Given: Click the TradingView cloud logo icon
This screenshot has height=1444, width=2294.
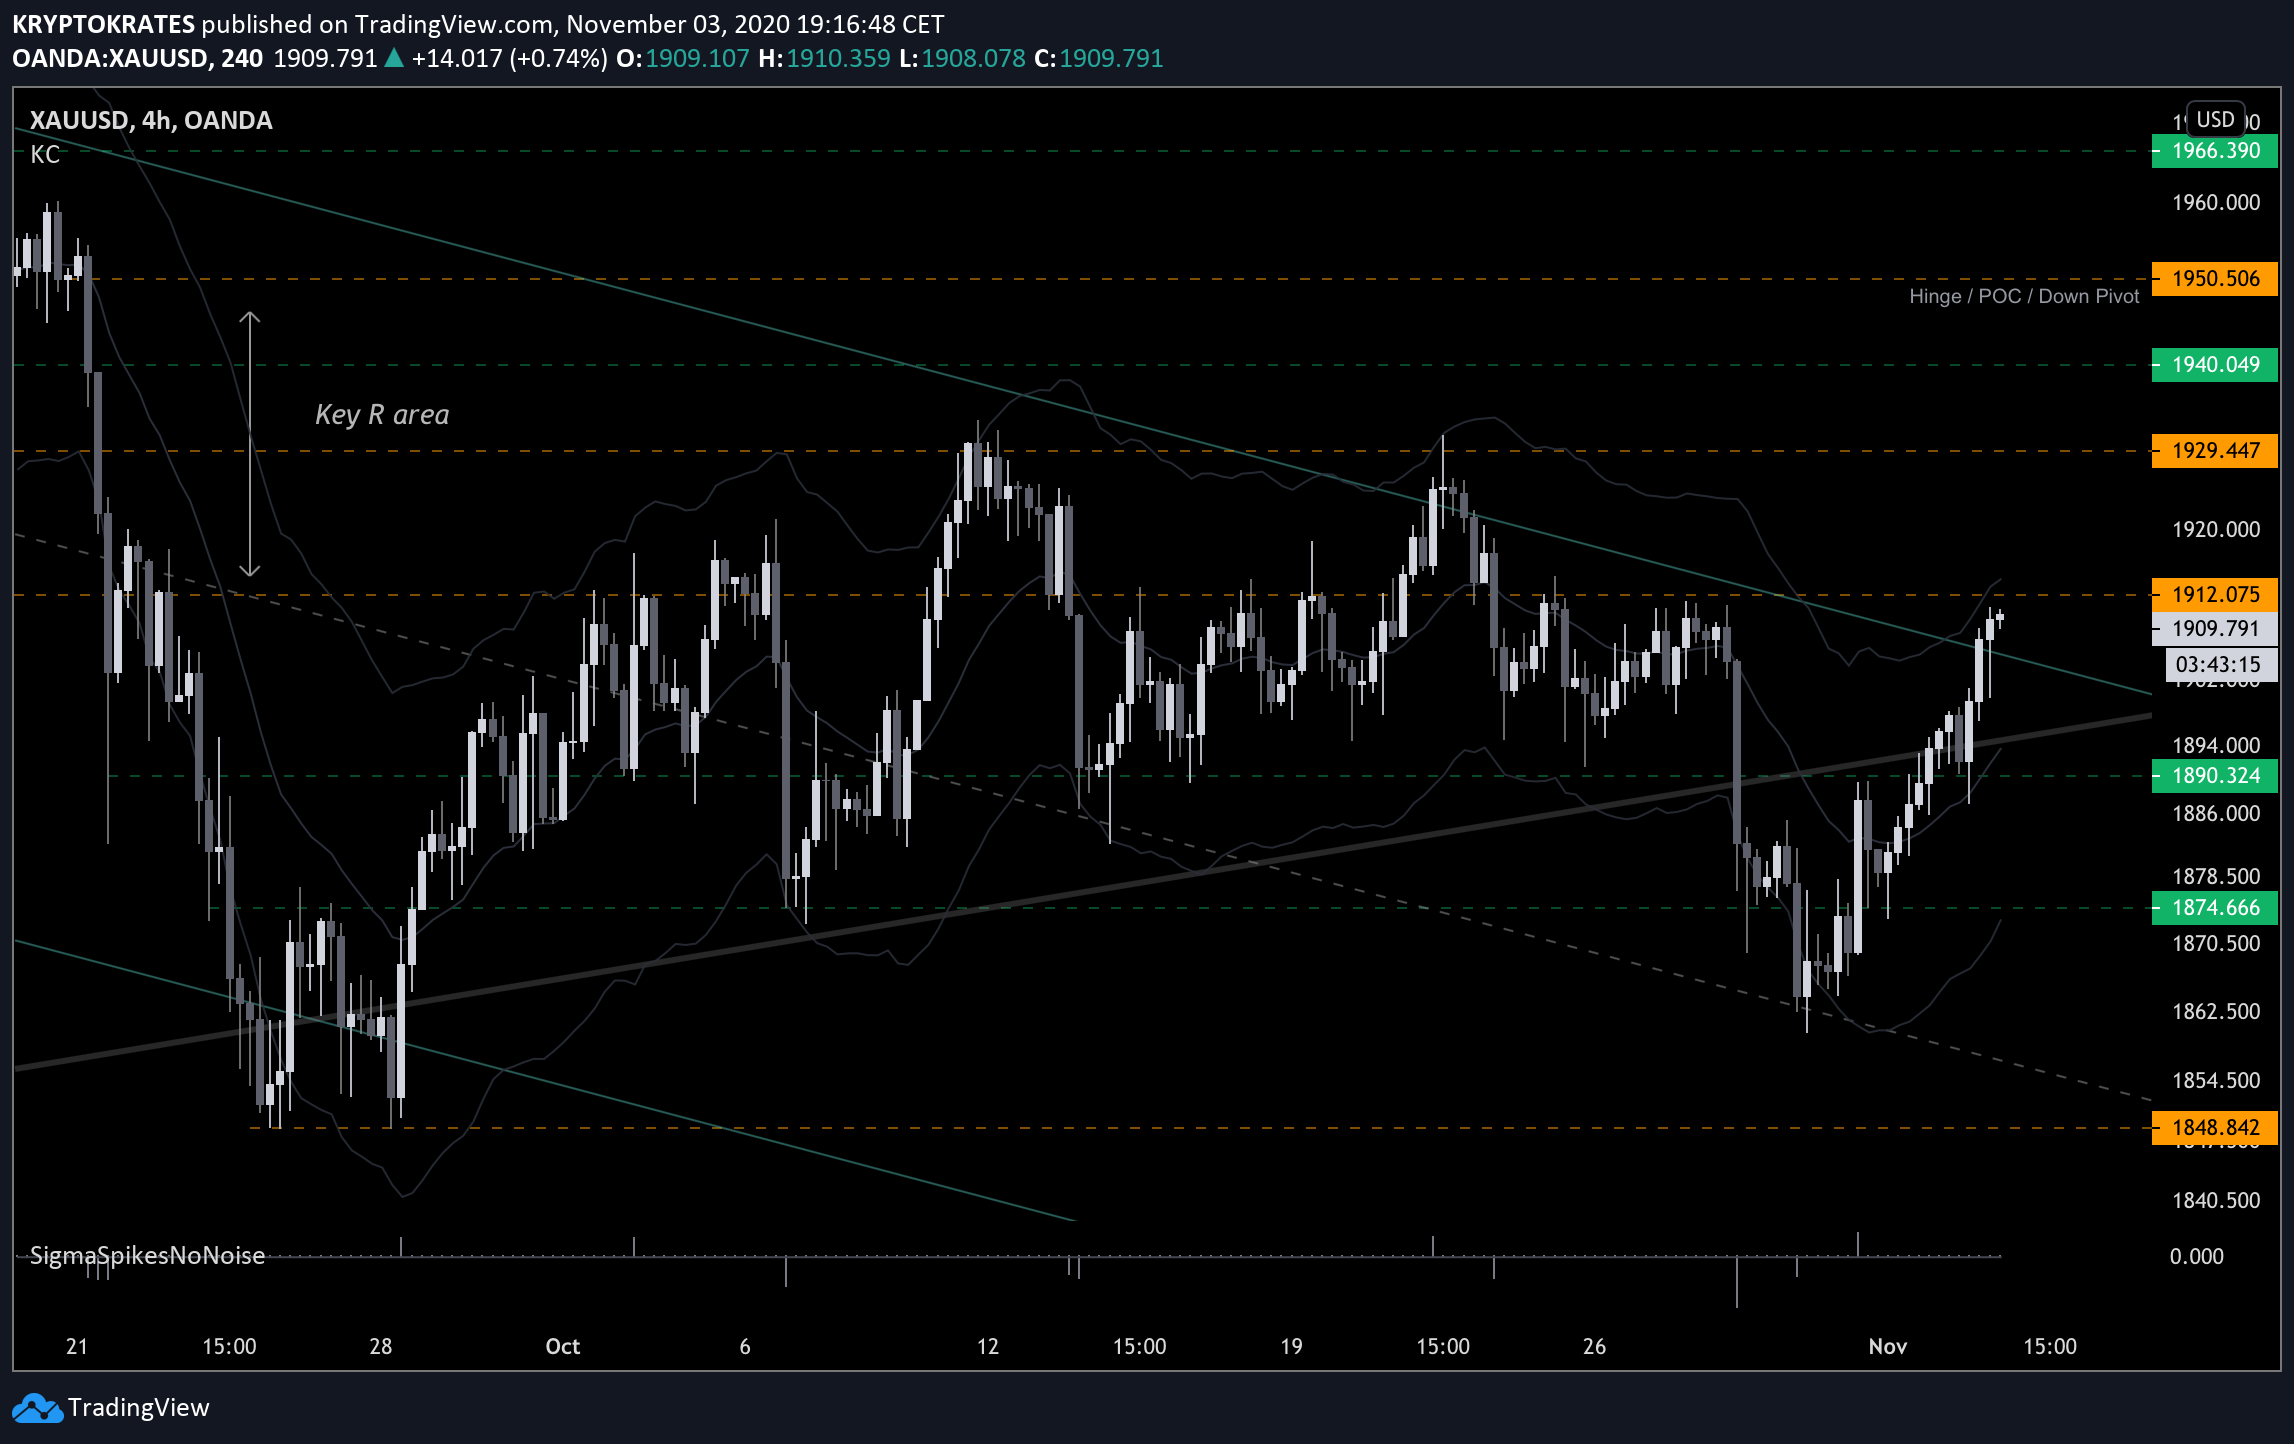Looking at the screenshot, I should [37, 1408].
